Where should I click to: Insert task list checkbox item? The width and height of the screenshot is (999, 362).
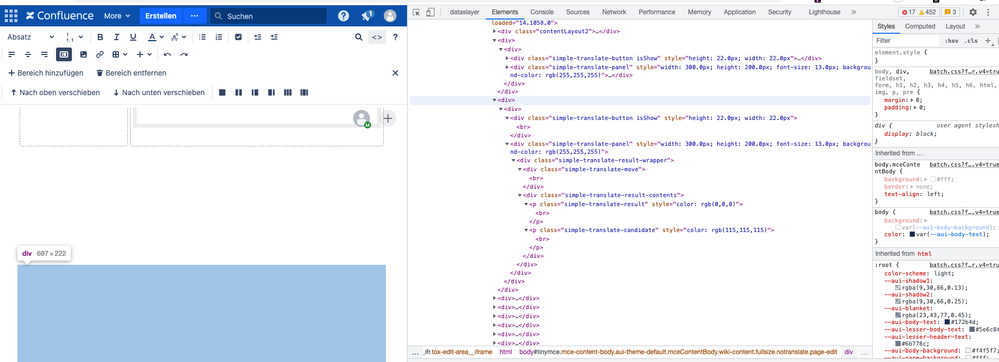(x=238, y=38)
